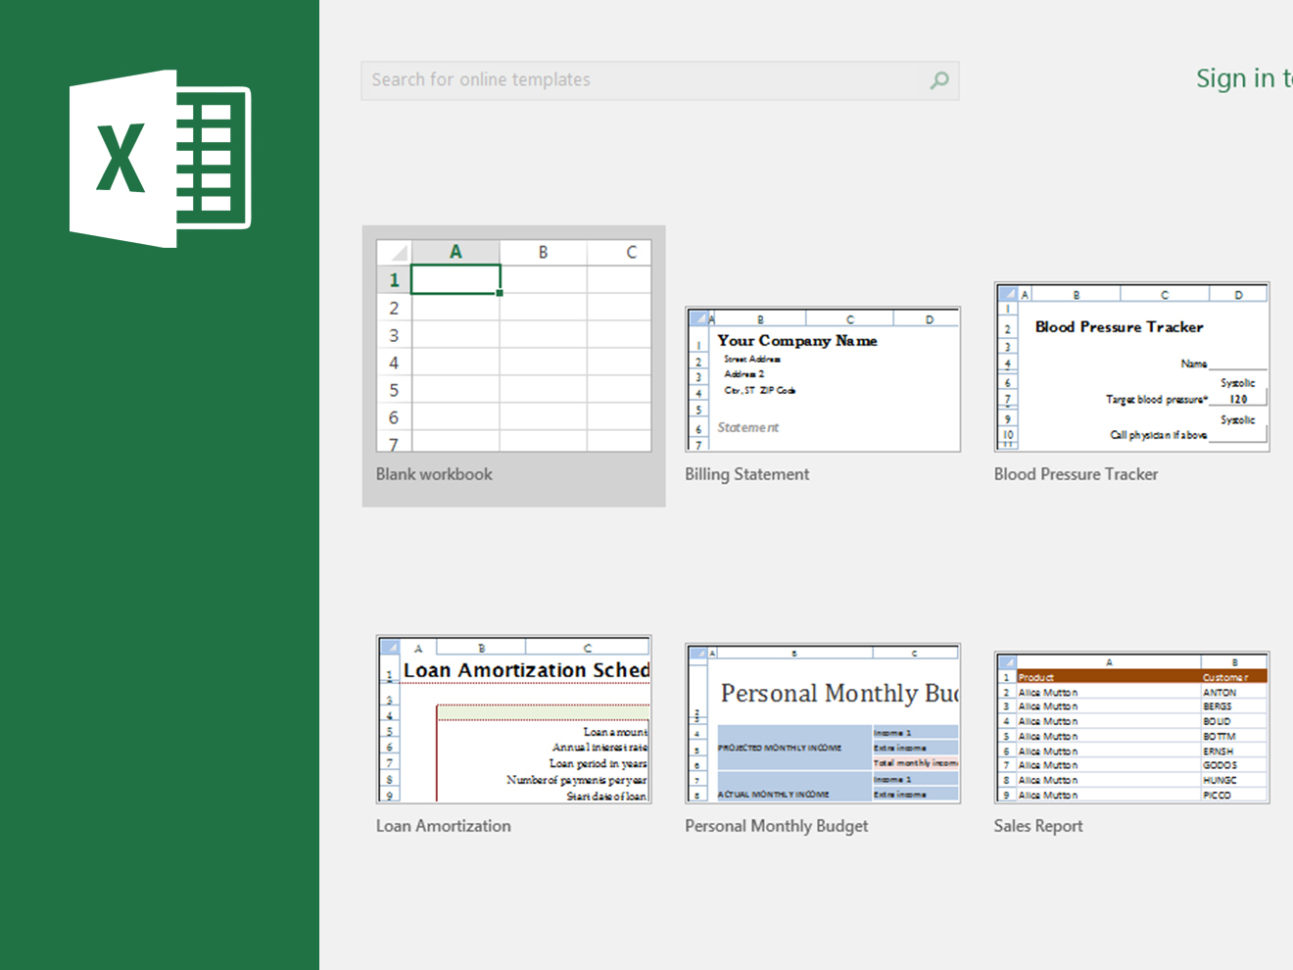
Task: Click the online templates search field
Action: coord(640,80)
